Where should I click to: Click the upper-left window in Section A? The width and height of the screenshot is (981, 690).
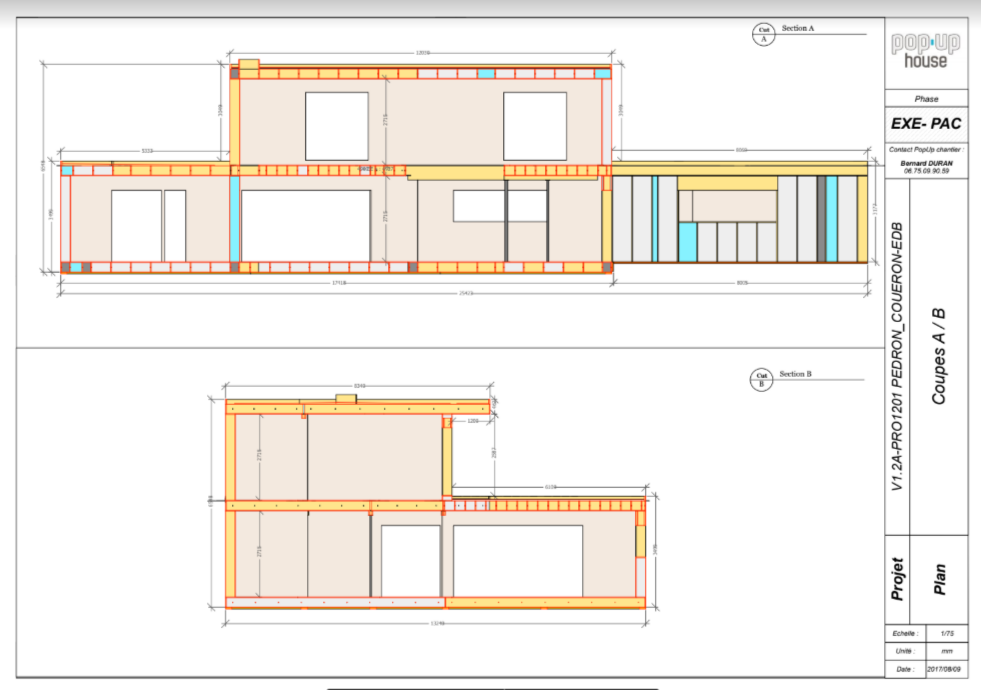(x=337, y=126)
